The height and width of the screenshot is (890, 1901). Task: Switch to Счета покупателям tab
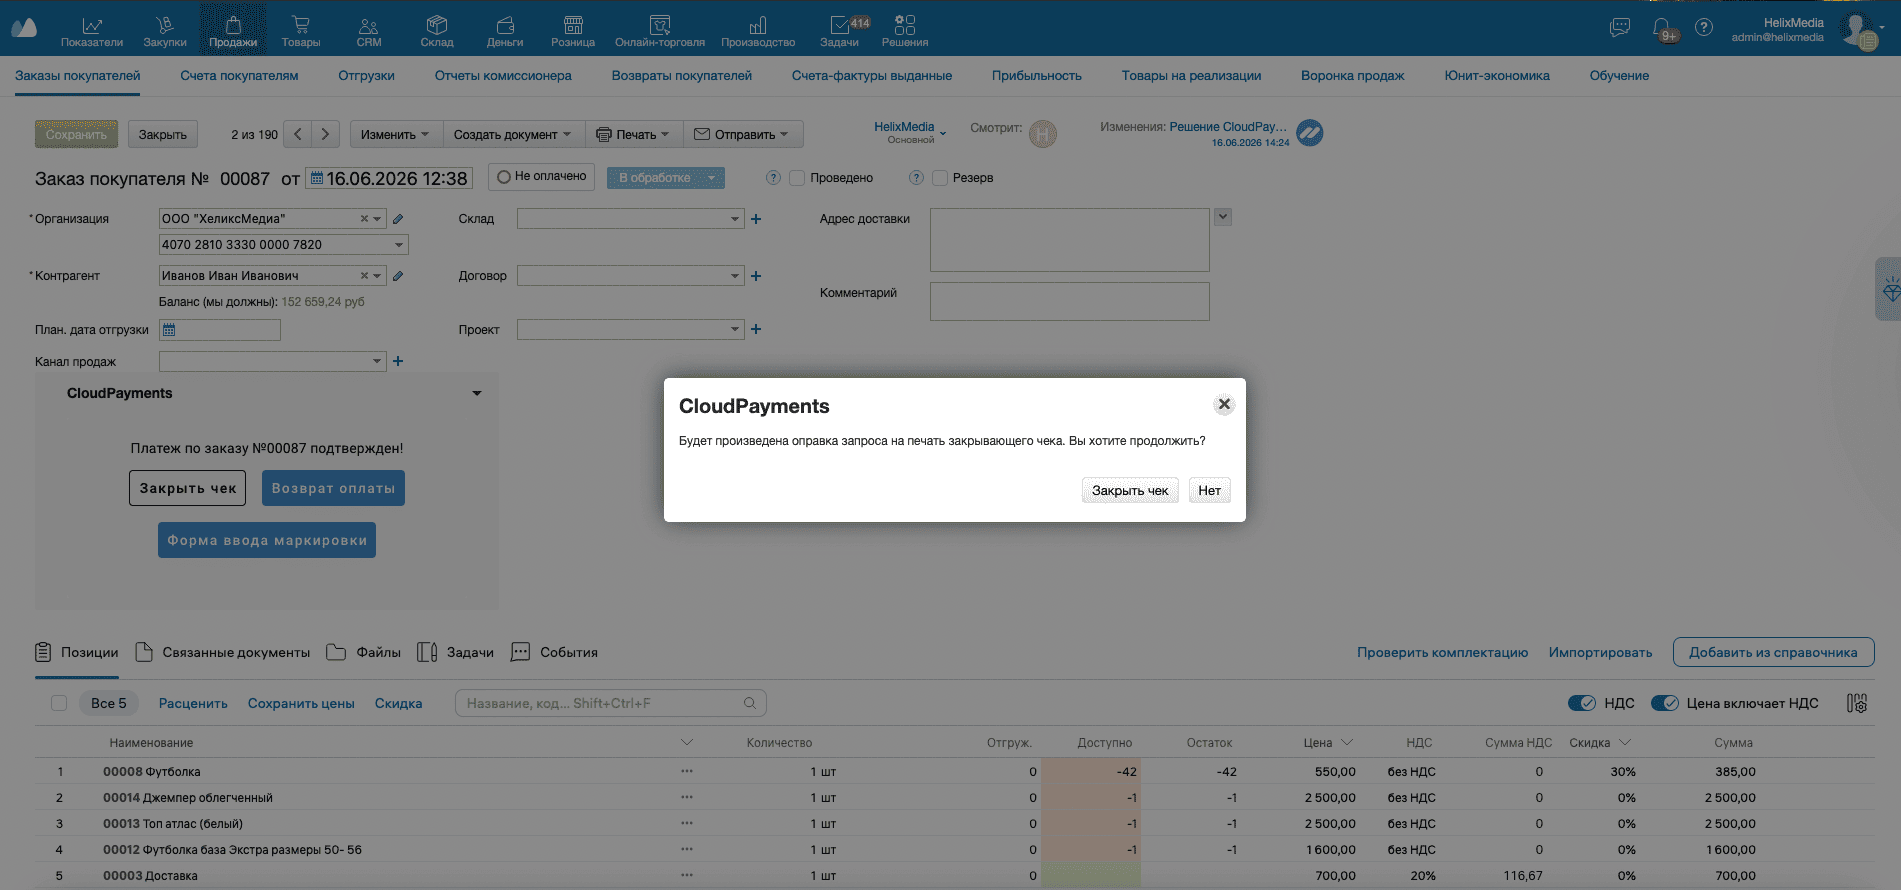[x=239, y=76]
